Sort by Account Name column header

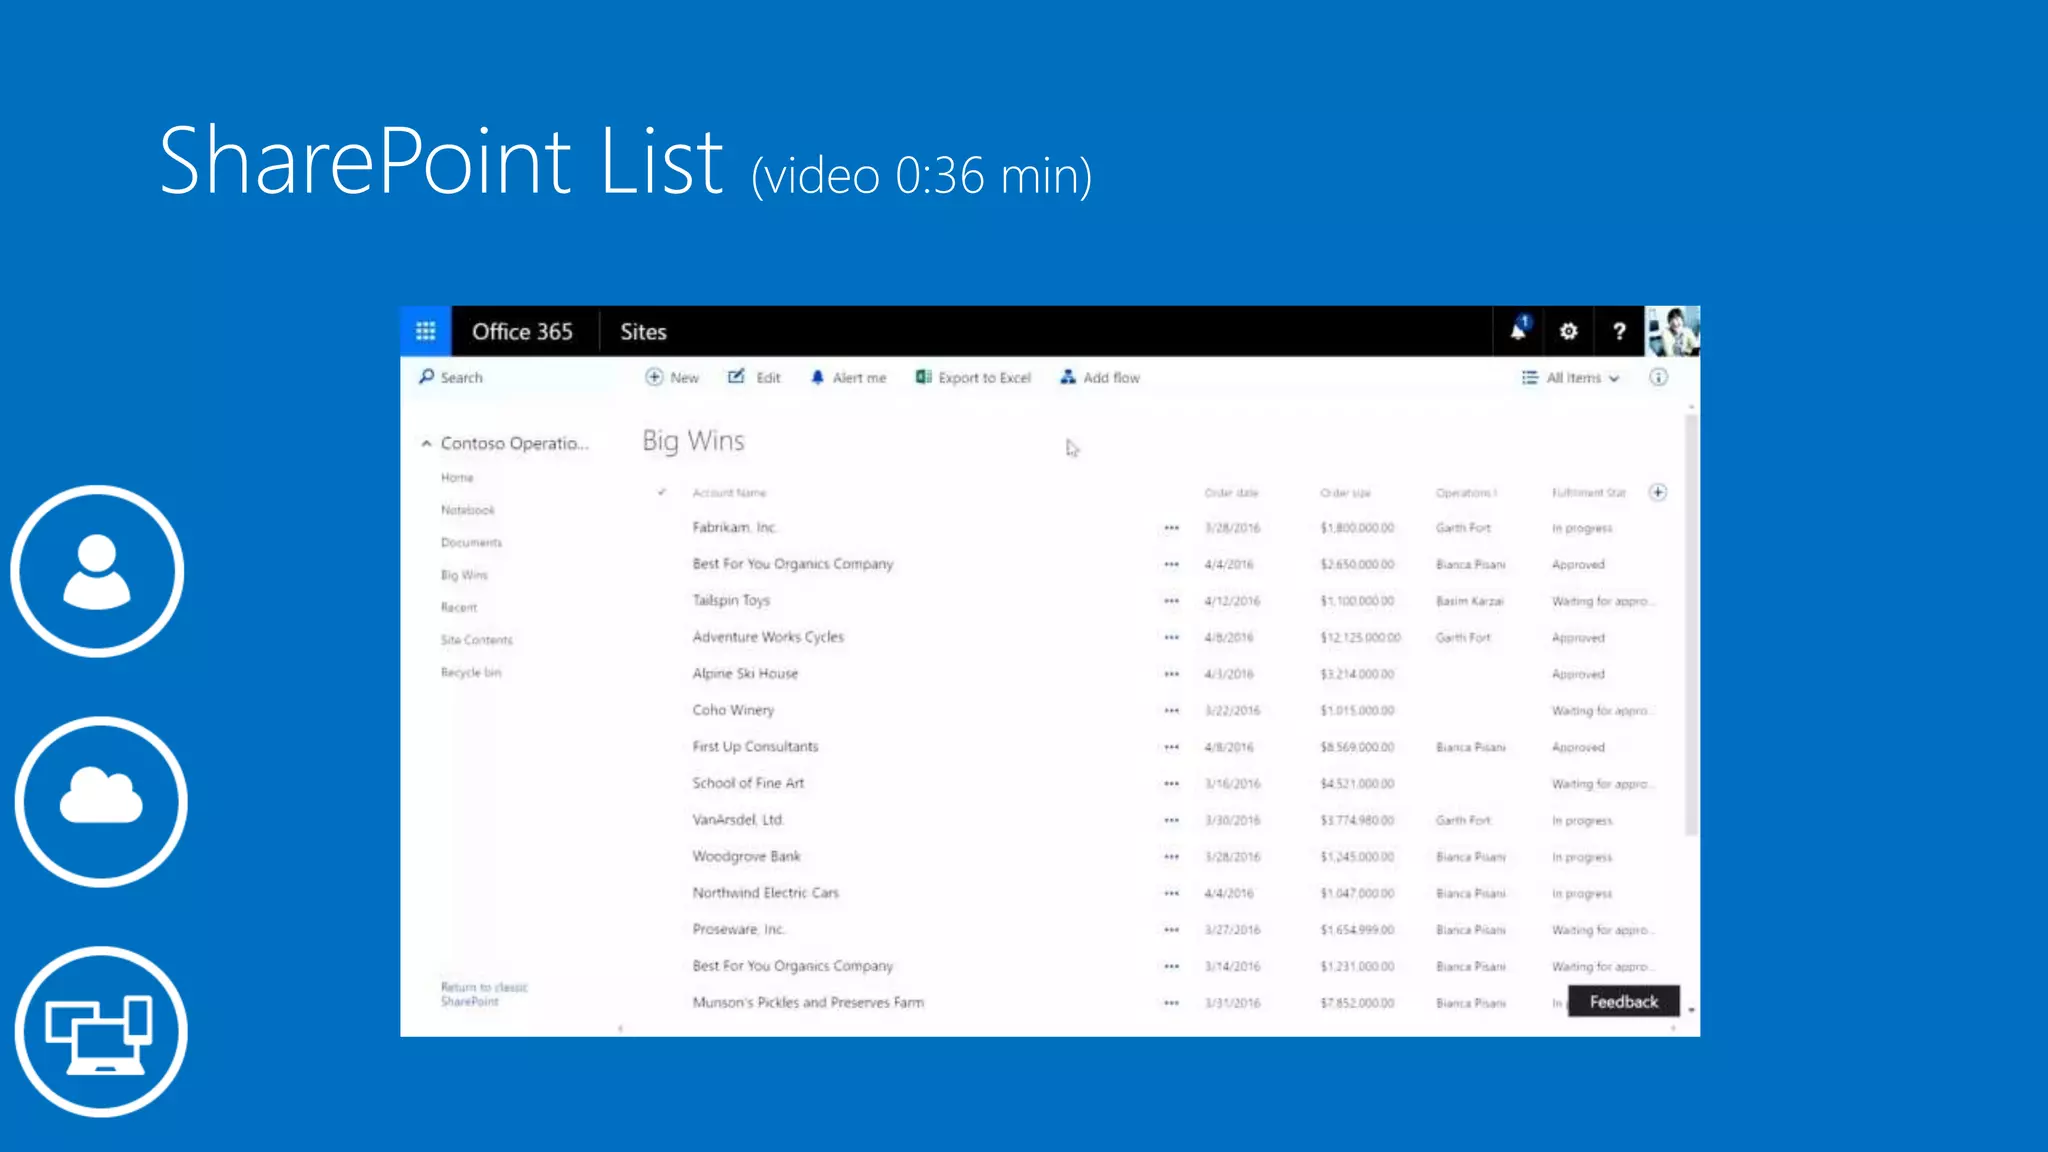[x=729, y=493]
